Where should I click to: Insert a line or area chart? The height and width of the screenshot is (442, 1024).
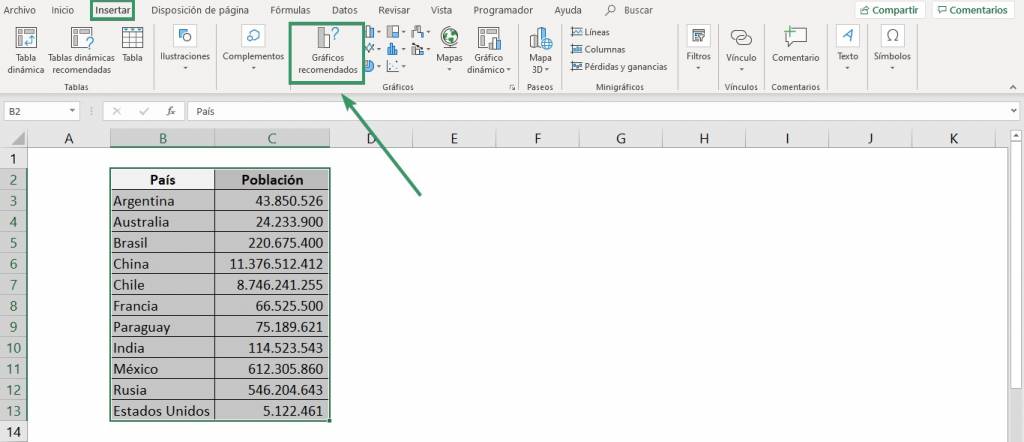tap(372, 48)
